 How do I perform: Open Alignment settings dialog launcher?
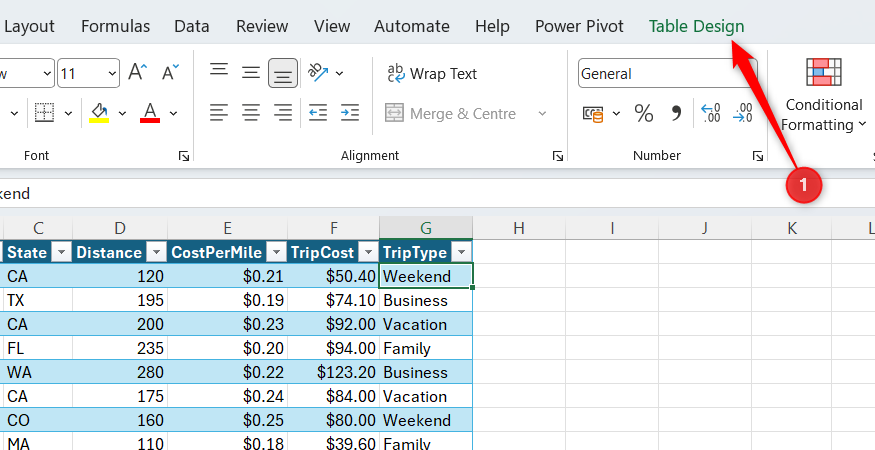pos(557,156)
